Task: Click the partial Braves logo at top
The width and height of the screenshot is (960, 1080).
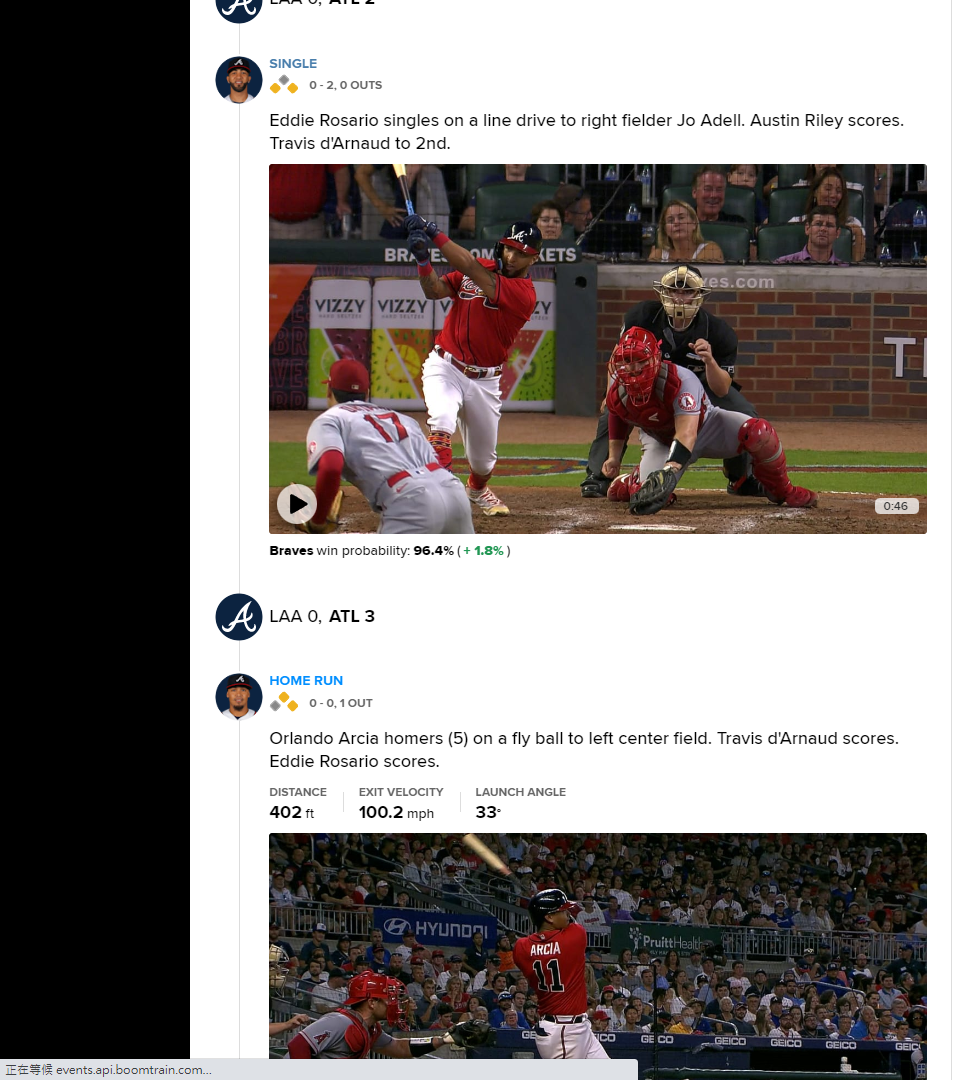Action: pyautogui.click(x=239, y=10)
